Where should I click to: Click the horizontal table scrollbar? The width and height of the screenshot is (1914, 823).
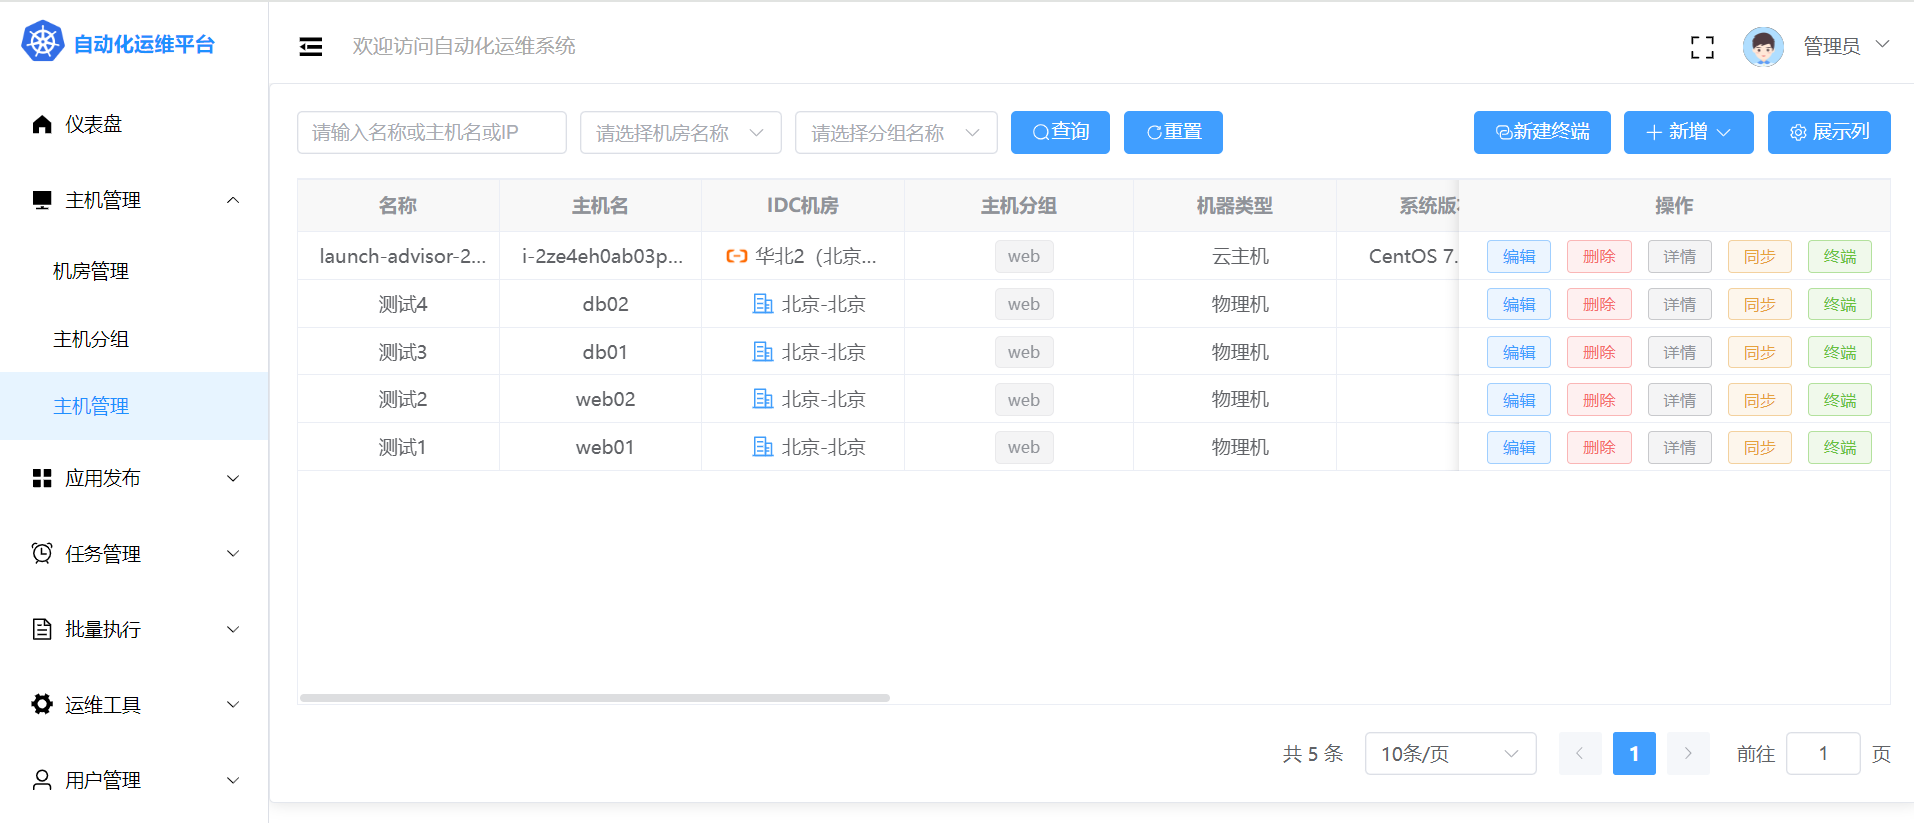click(594, 698)
